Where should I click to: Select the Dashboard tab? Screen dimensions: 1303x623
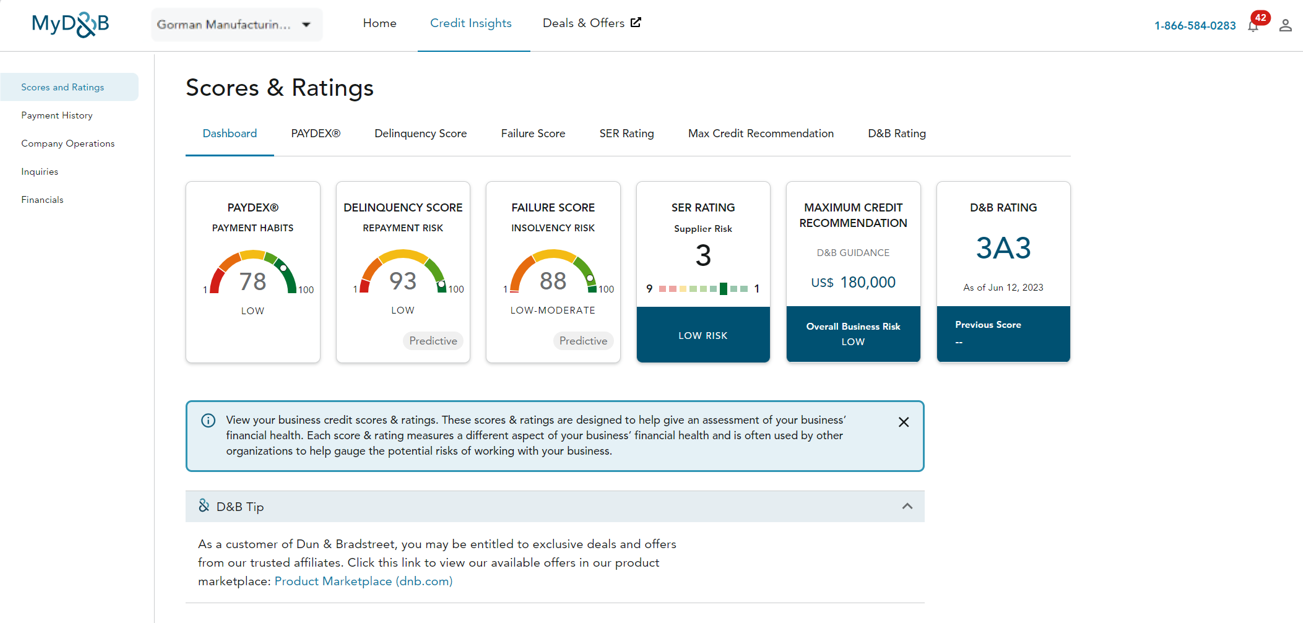[229, 134]
